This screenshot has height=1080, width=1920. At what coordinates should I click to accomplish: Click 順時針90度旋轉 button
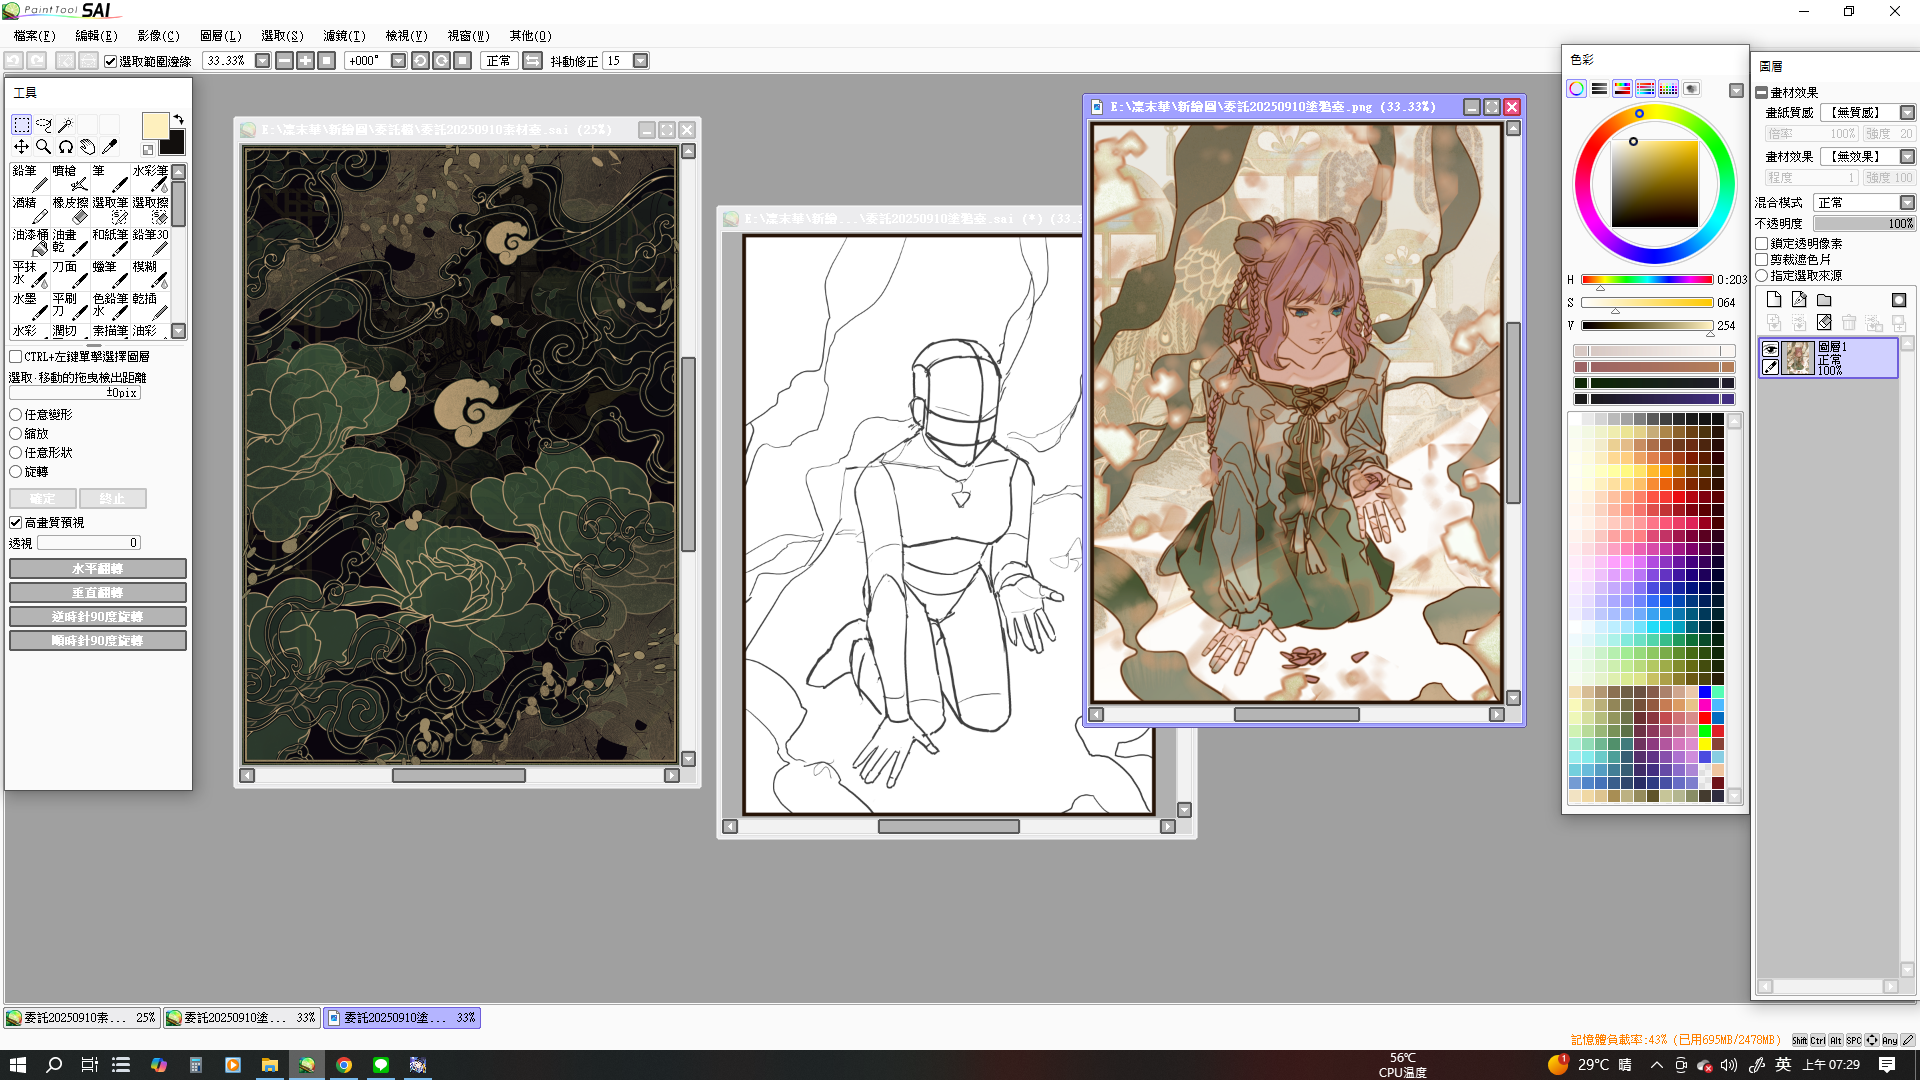tap(98, 641)
